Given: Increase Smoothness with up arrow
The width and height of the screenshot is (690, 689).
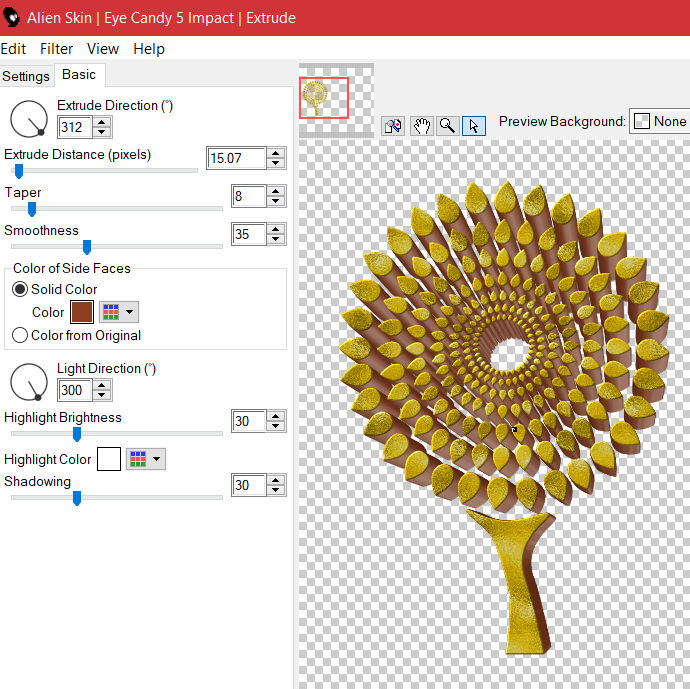Looking at the screenshot, I should (x=275, y=229).
